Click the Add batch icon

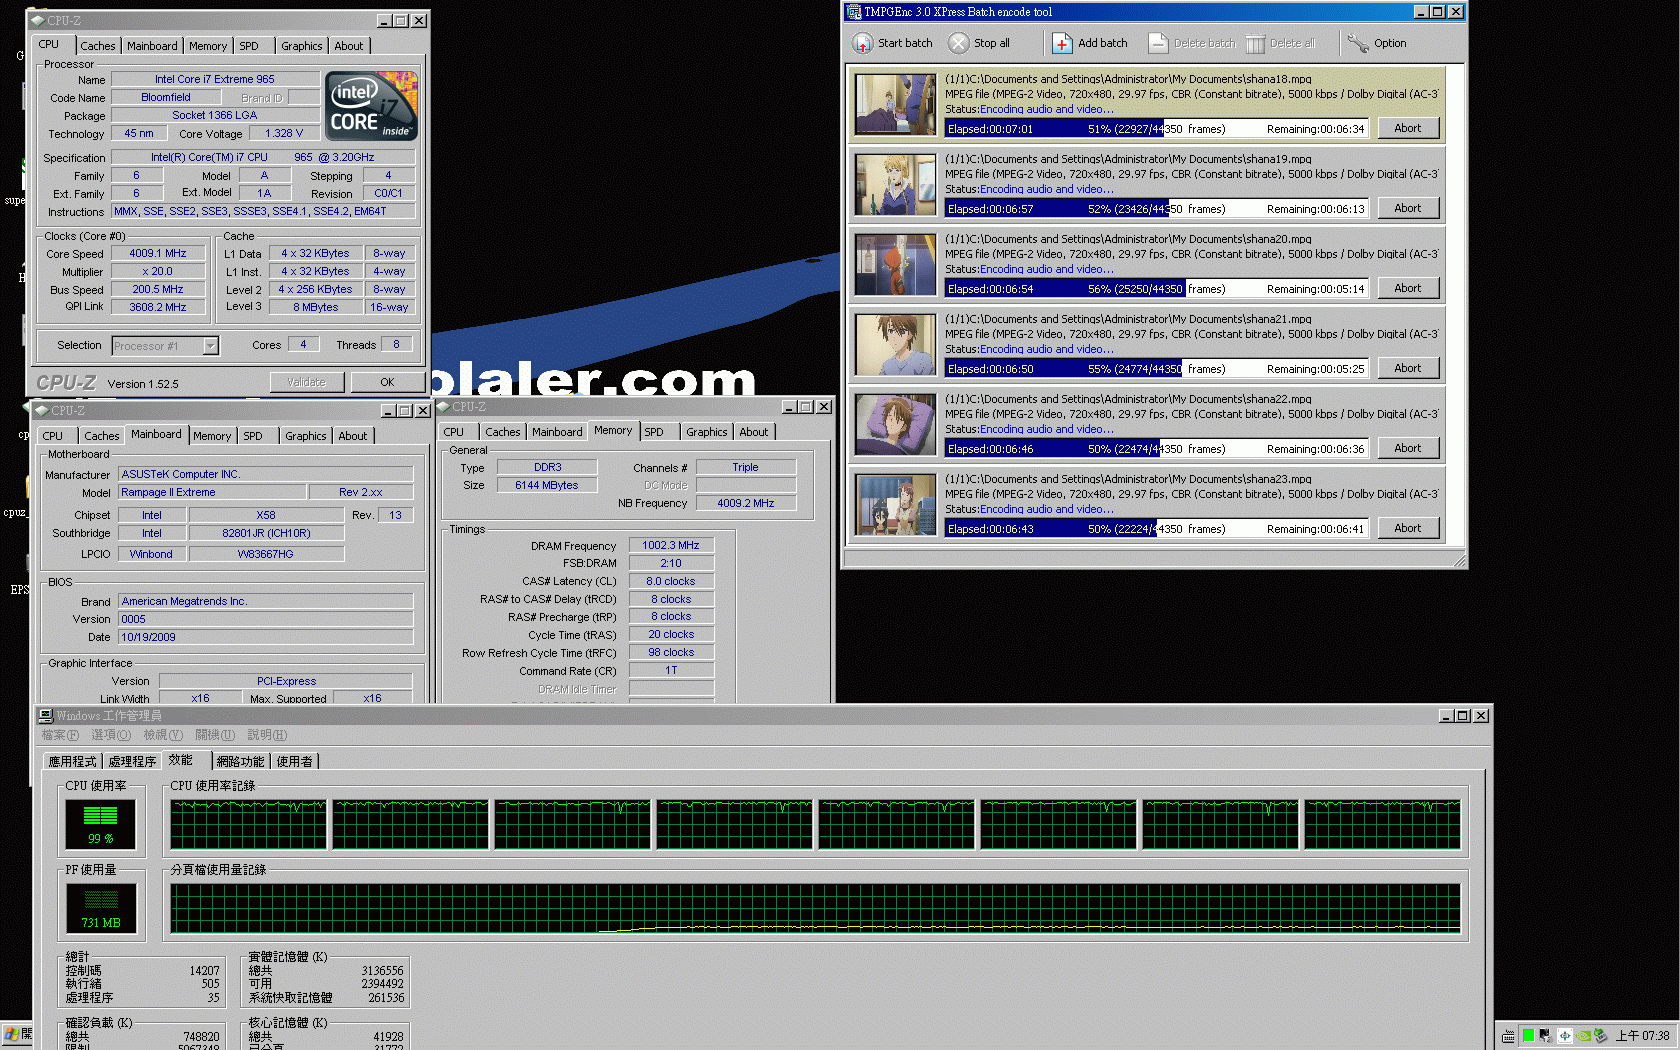coord(1062,43)
